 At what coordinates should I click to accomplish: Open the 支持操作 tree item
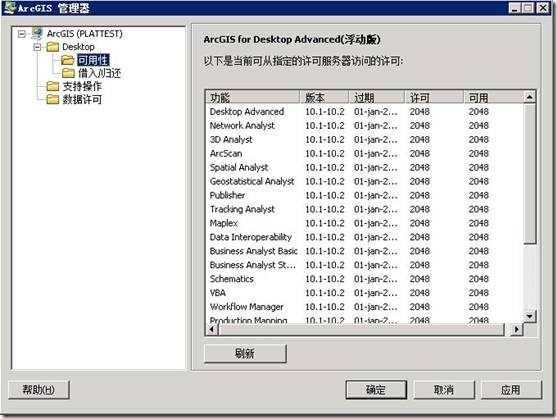(x=82, y=86)
